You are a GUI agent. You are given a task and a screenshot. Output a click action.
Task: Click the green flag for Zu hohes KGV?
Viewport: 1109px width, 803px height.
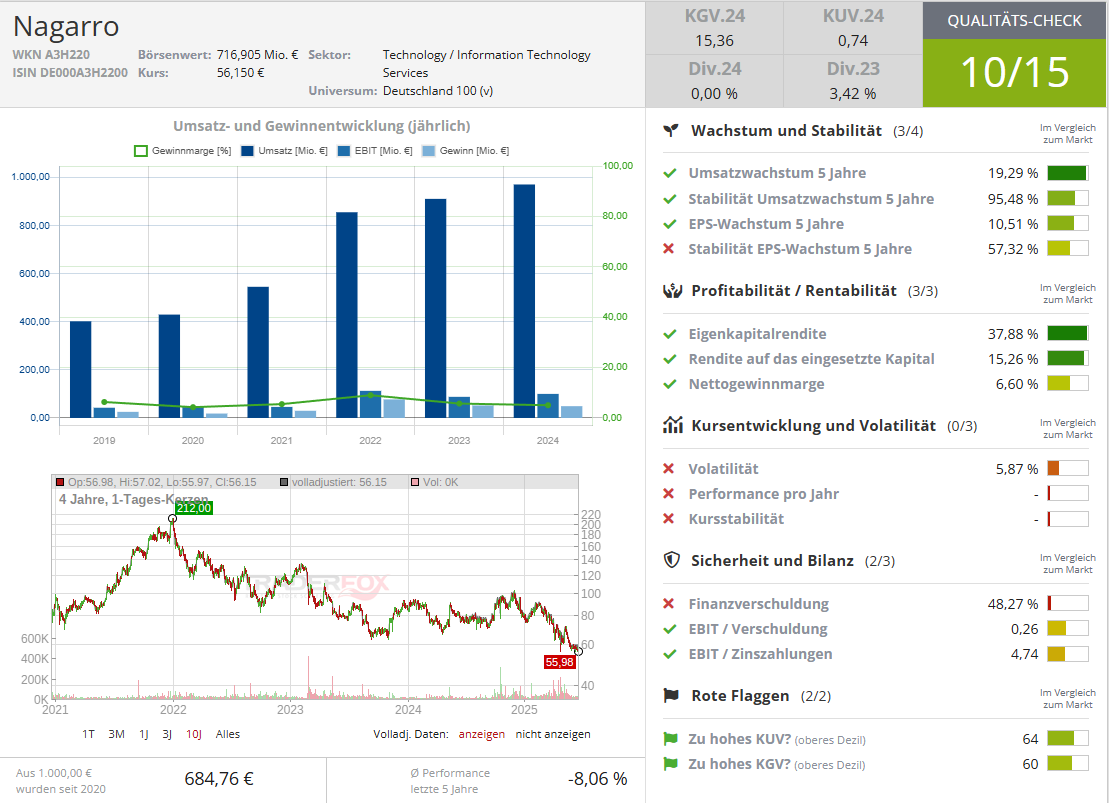coord(670,764)
